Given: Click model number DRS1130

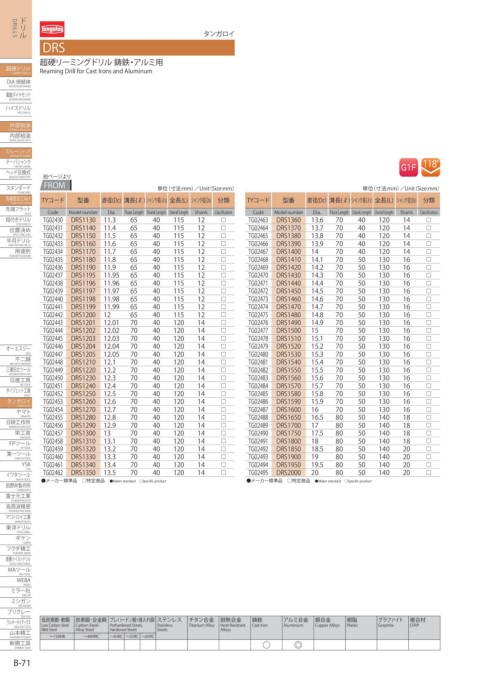Looking at the screenshot, I should pyautogui.click(x=83, y=220).
